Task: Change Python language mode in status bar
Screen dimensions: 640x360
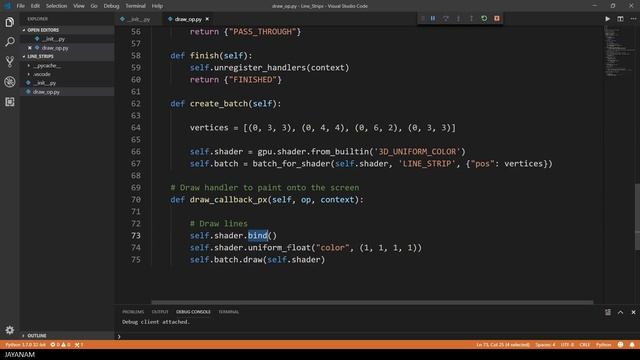Action: (x=603, y=344)
